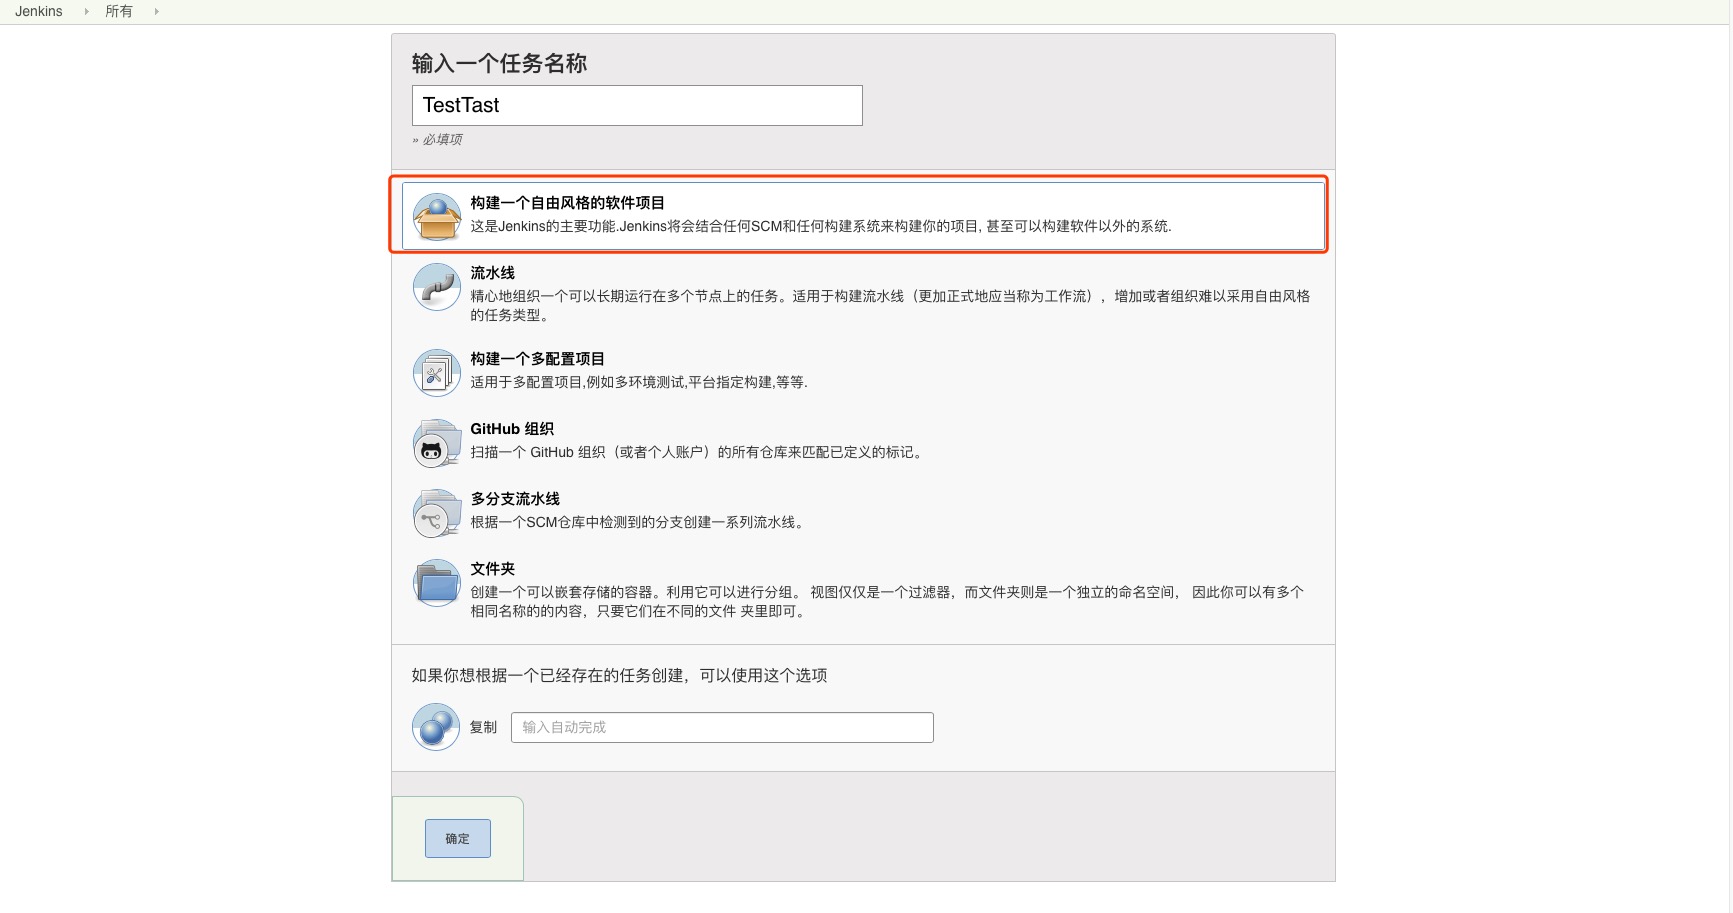Screen dimensions: 1733x913
Task: Click the freestyle description mentioning SCM
Action: tap(821, 226)
